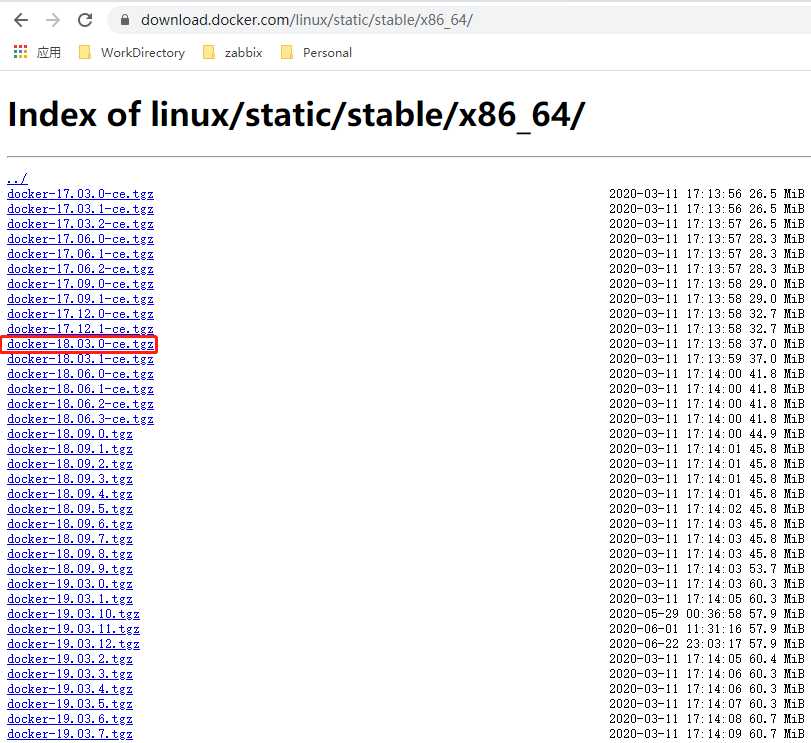The image size is (811, 743).
Task: Download docker-18.06.2-ce.tgz
Action: point(80,404)
